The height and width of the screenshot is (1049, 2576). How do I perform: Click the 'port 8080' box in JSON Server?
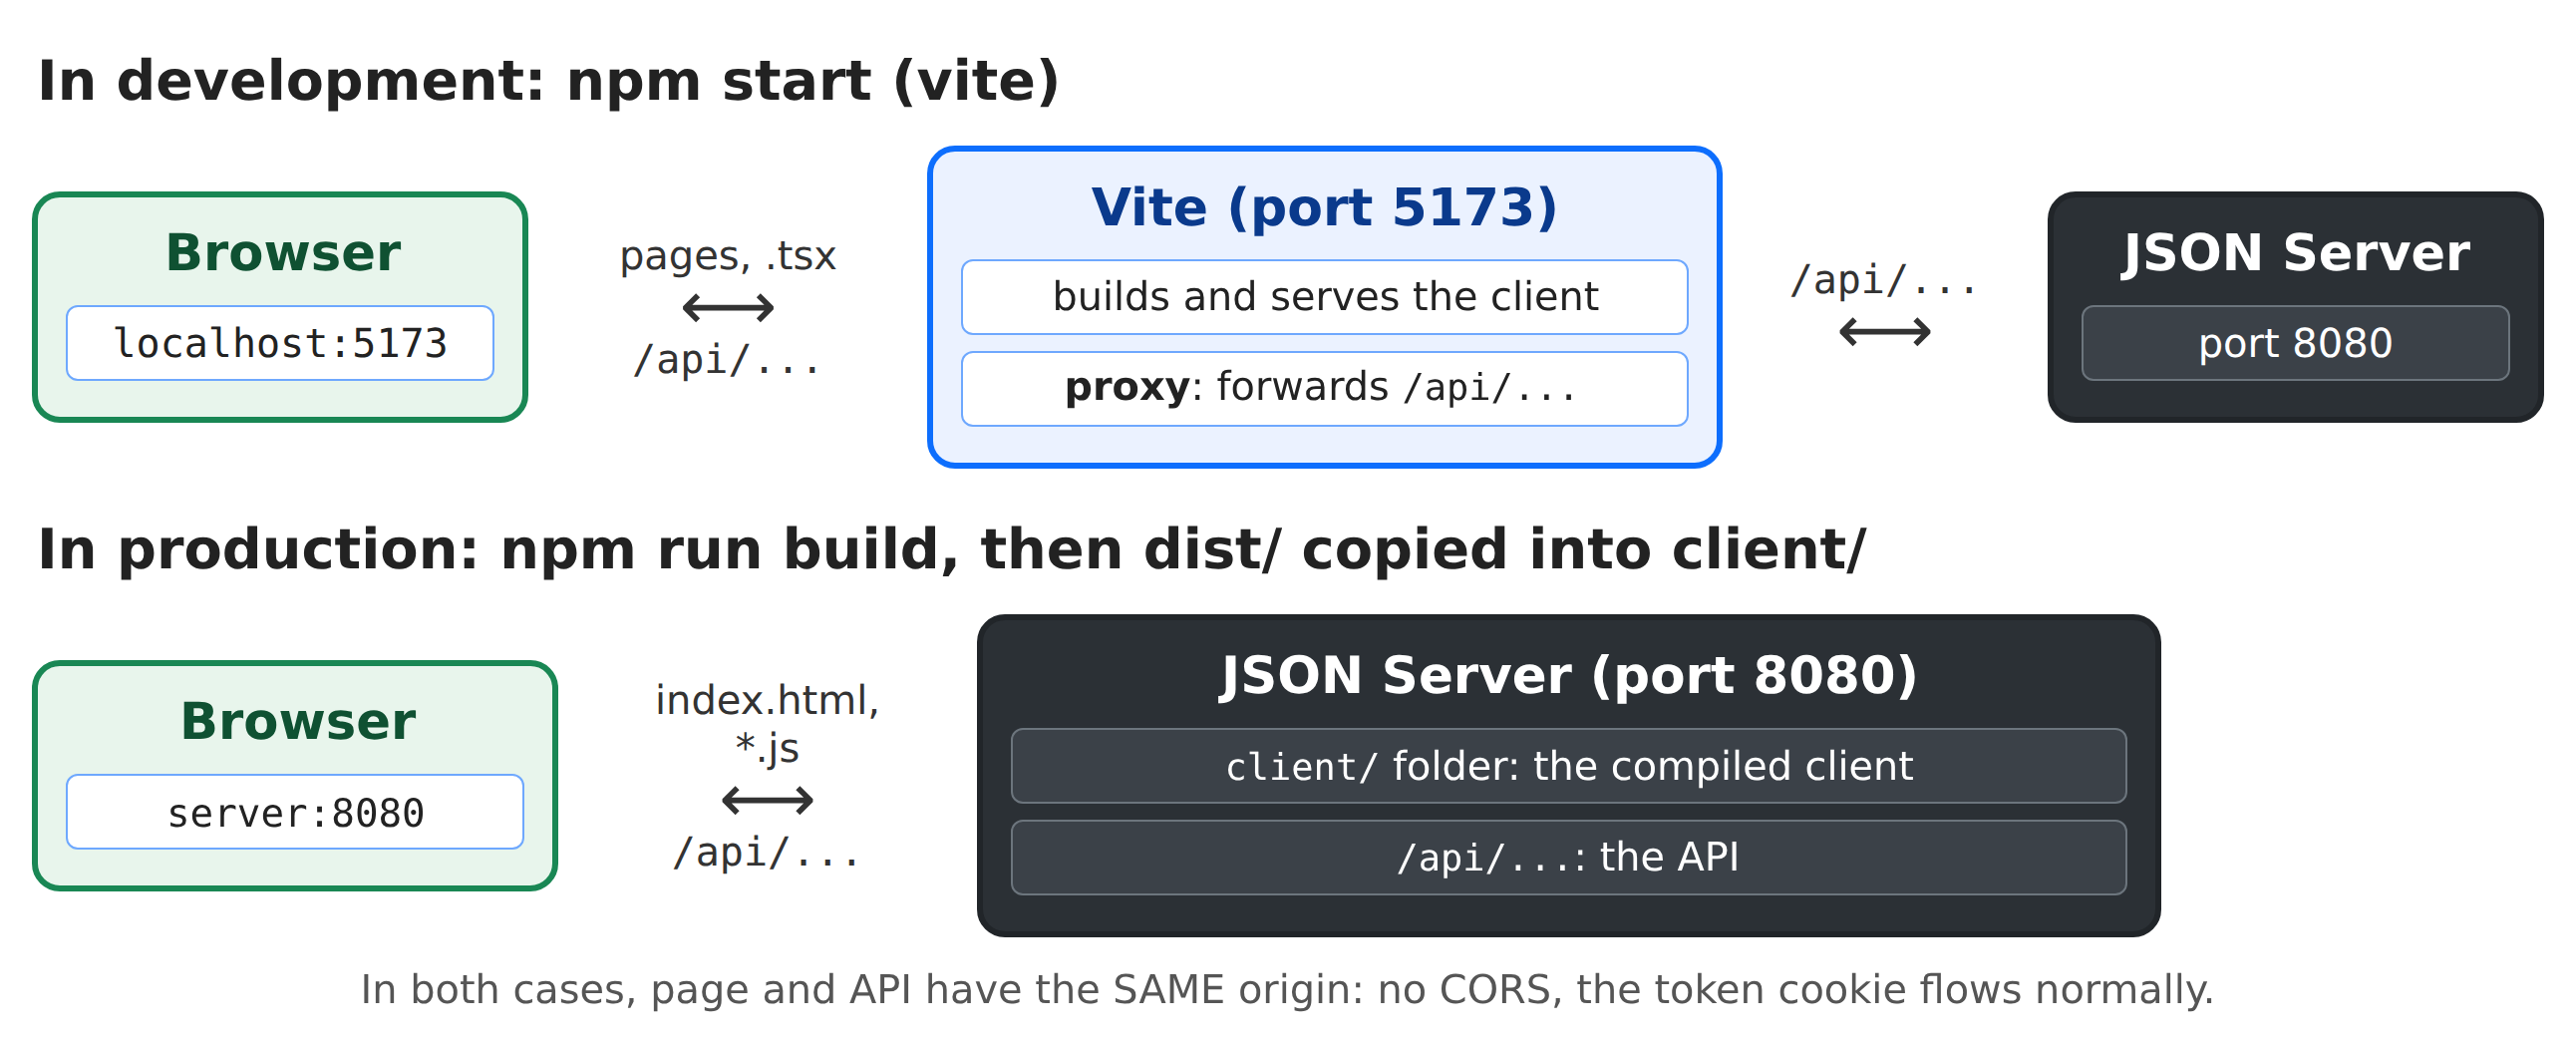coord(2295,343)
